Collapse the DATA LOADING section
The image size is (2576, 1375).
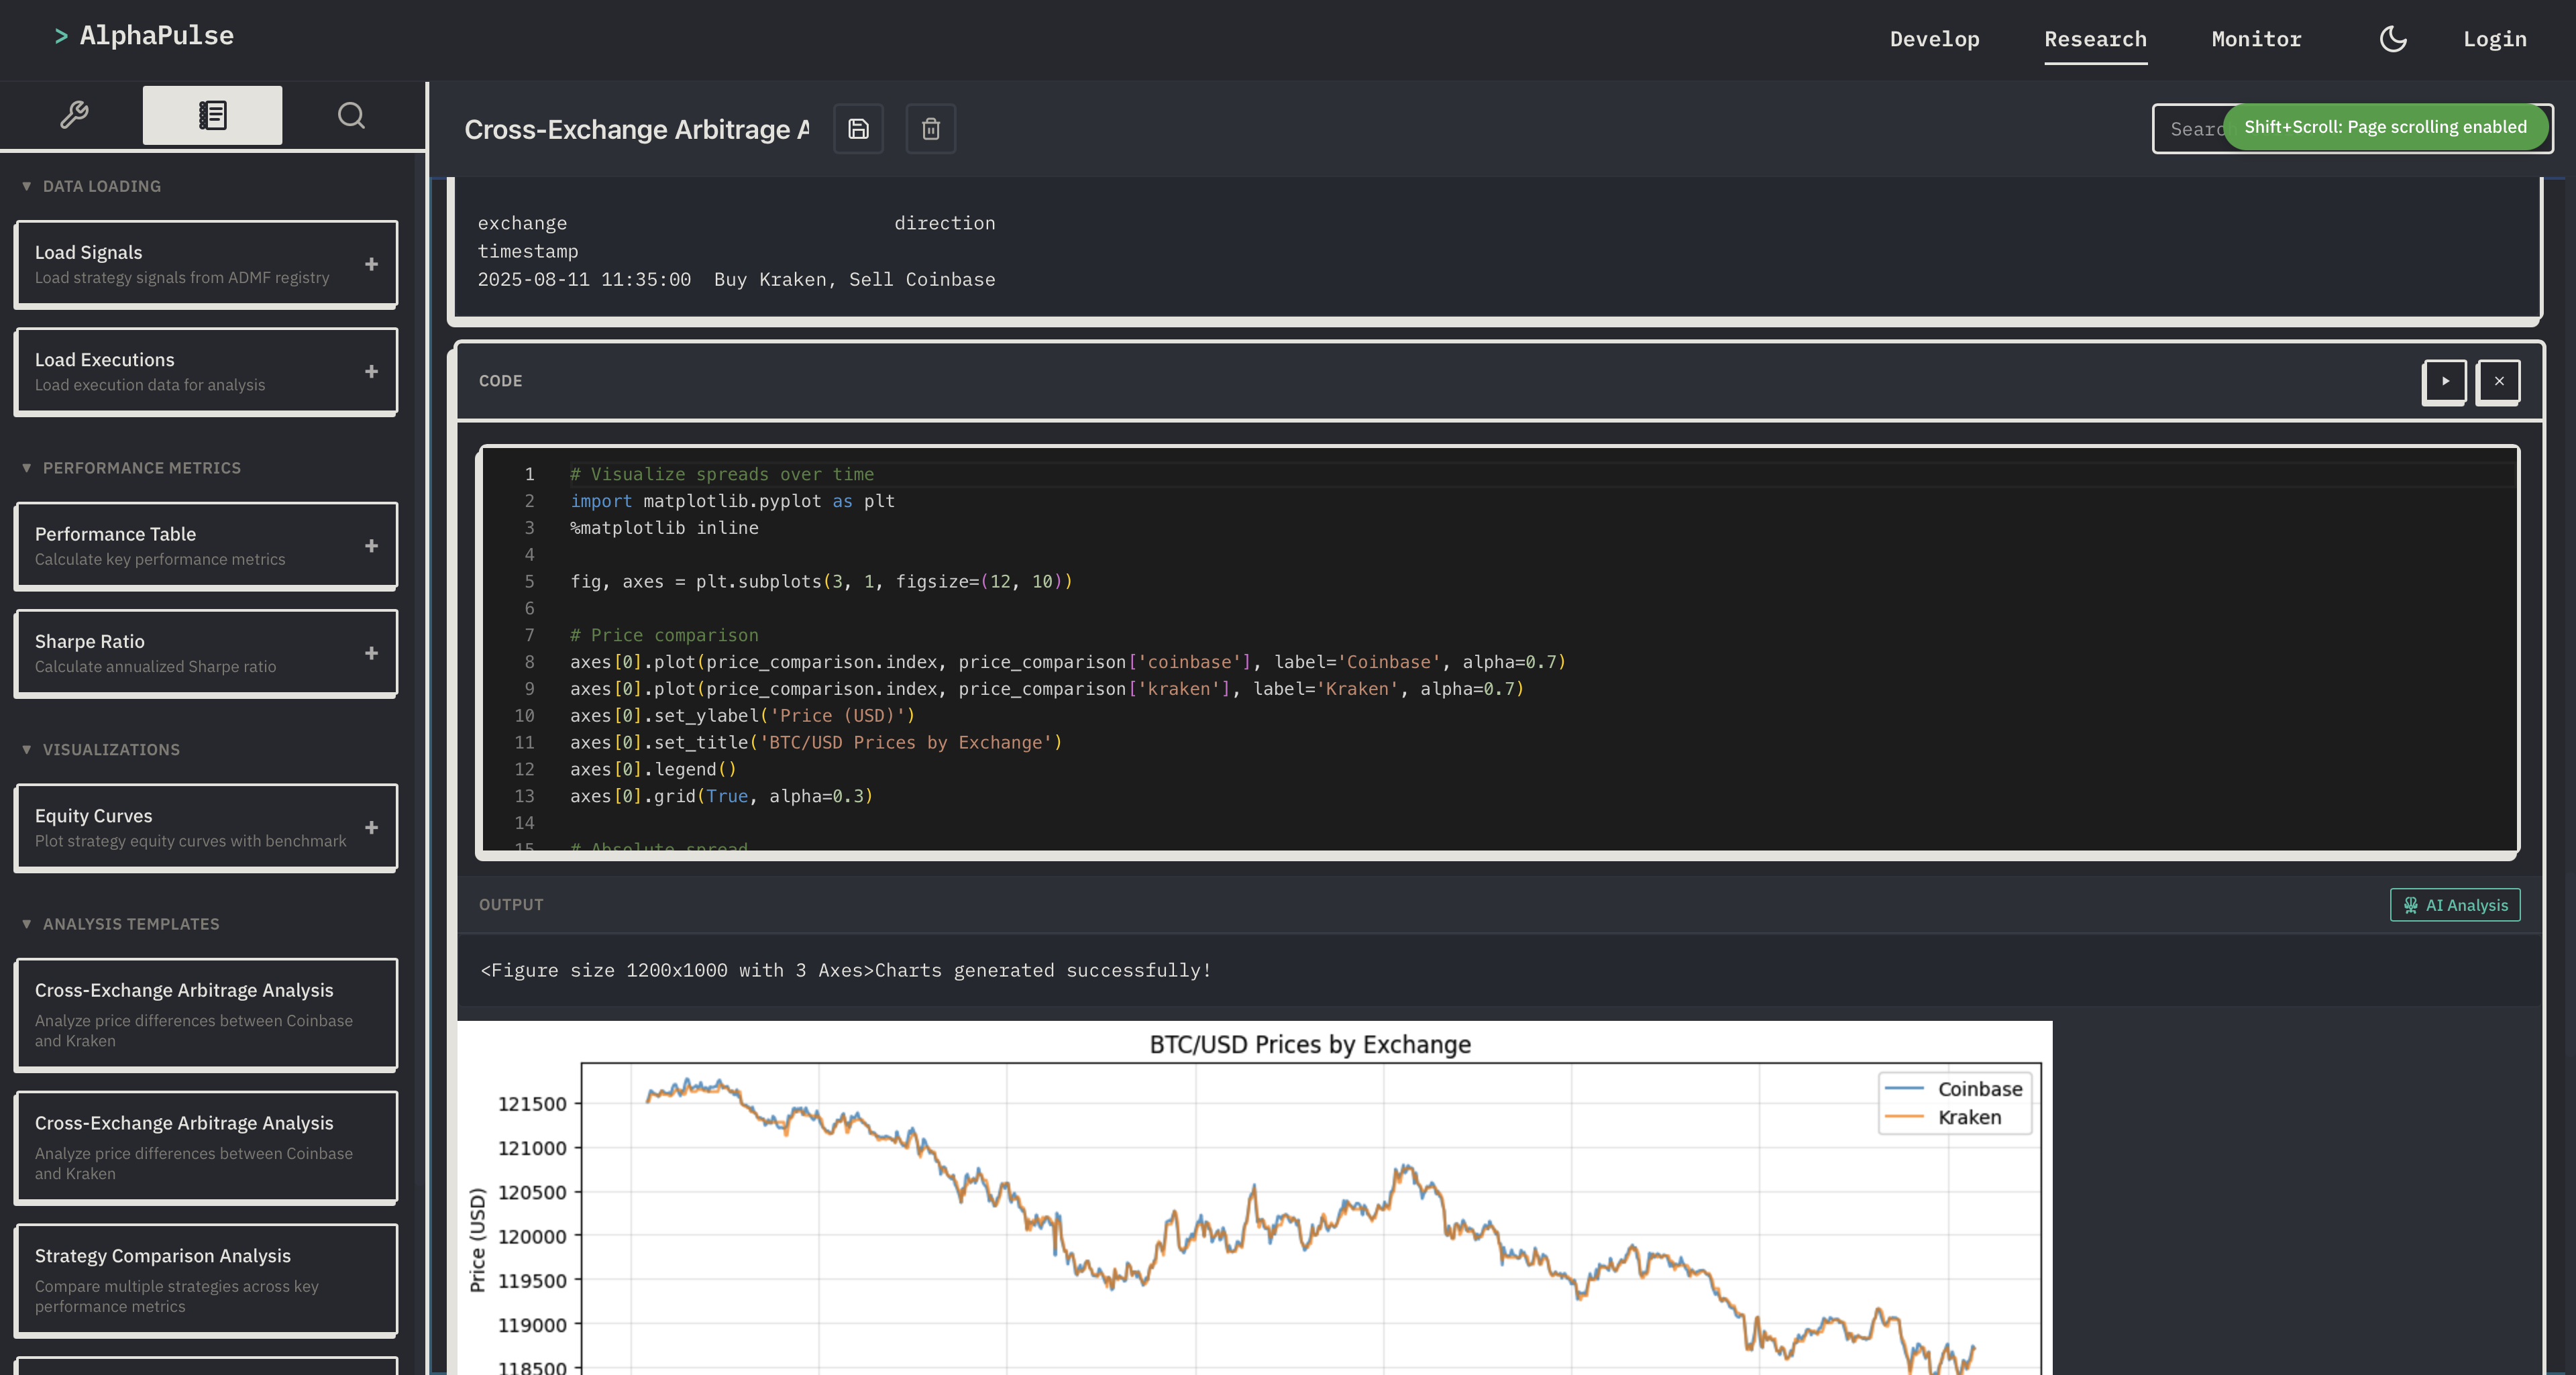(92, 186)
